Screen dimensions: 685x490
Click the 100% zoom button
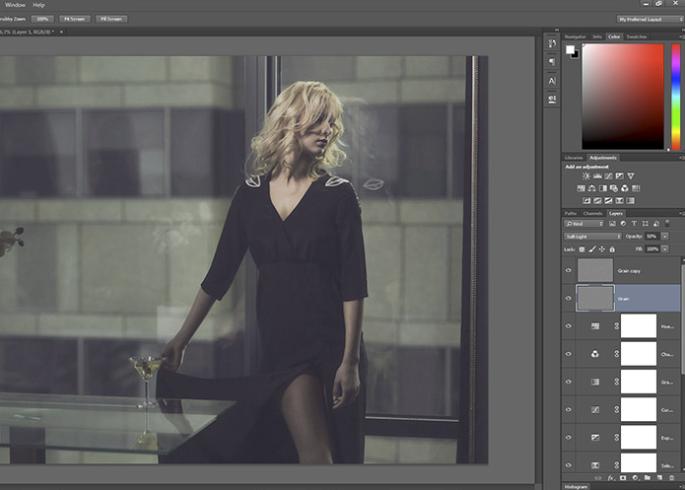[42, 18]
